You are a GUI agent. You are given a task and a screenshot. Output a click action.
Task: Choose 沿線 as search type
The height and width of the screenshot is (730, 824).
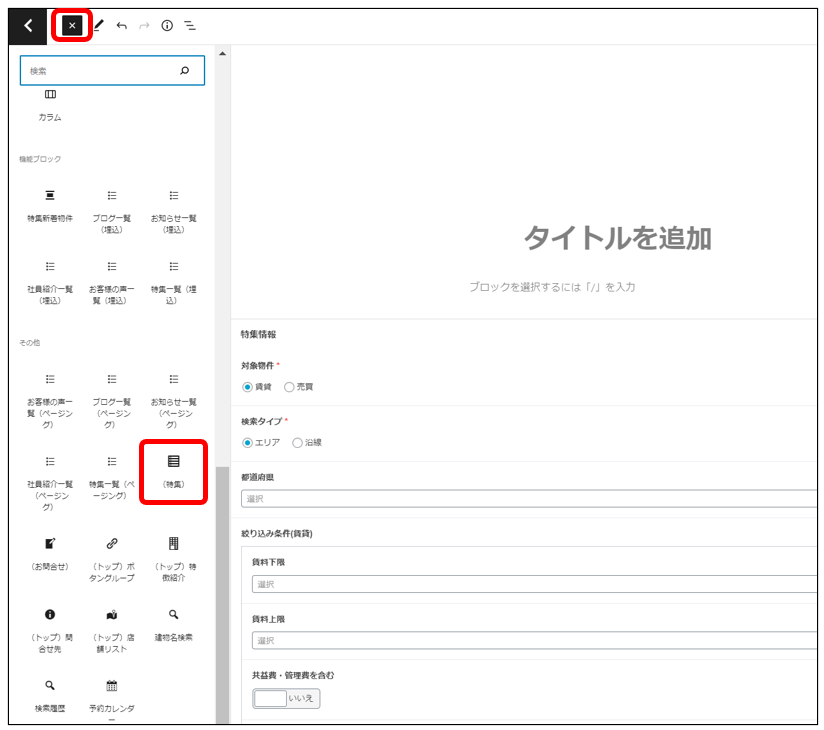coord(297,442)
